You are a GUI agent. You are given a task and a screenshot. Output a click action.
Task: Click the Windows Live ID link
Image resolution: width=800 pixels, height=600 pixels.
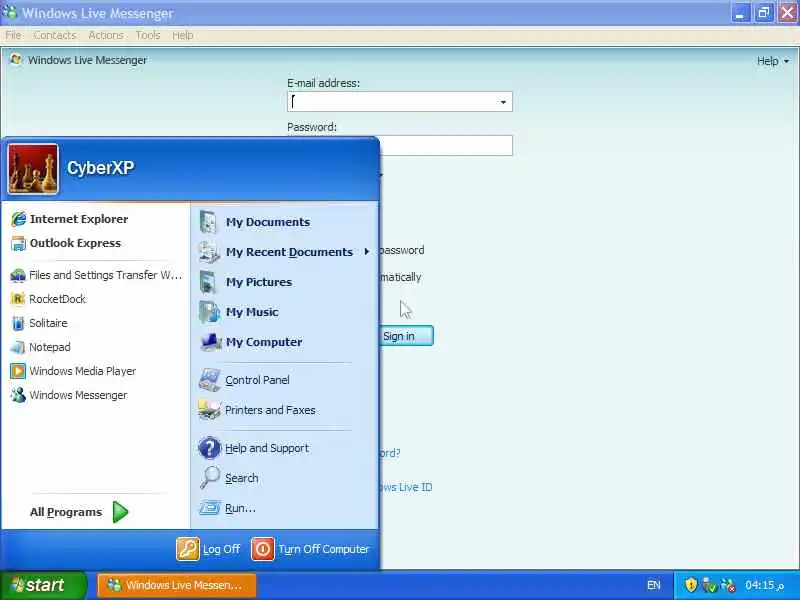[x=406, y=487]
